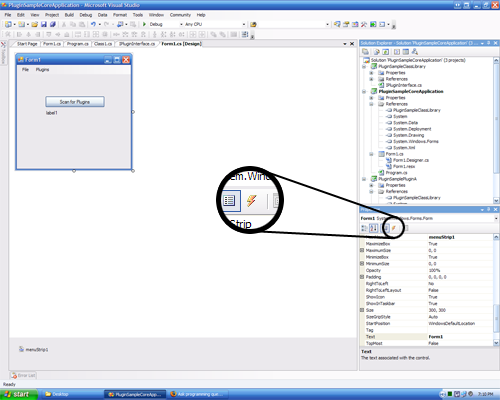Toggle Categorized view in the Properties panel
Viewport: 500px width, 400px height.
point(364,228)
